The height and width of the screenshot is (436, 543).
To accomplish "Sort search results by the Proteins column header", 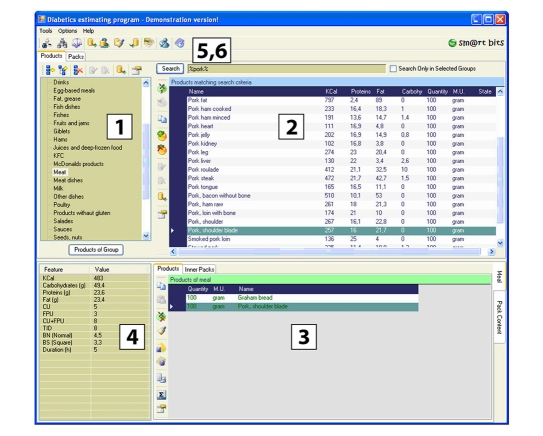I will [360, 91].
